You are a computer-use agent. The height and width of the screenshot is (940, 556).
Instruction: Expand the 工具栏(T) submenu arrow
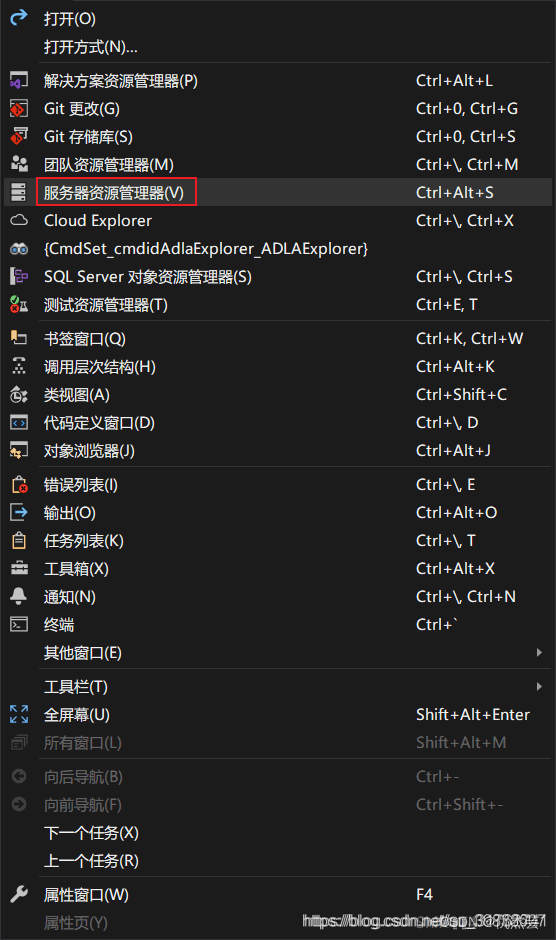coord(539,686)
